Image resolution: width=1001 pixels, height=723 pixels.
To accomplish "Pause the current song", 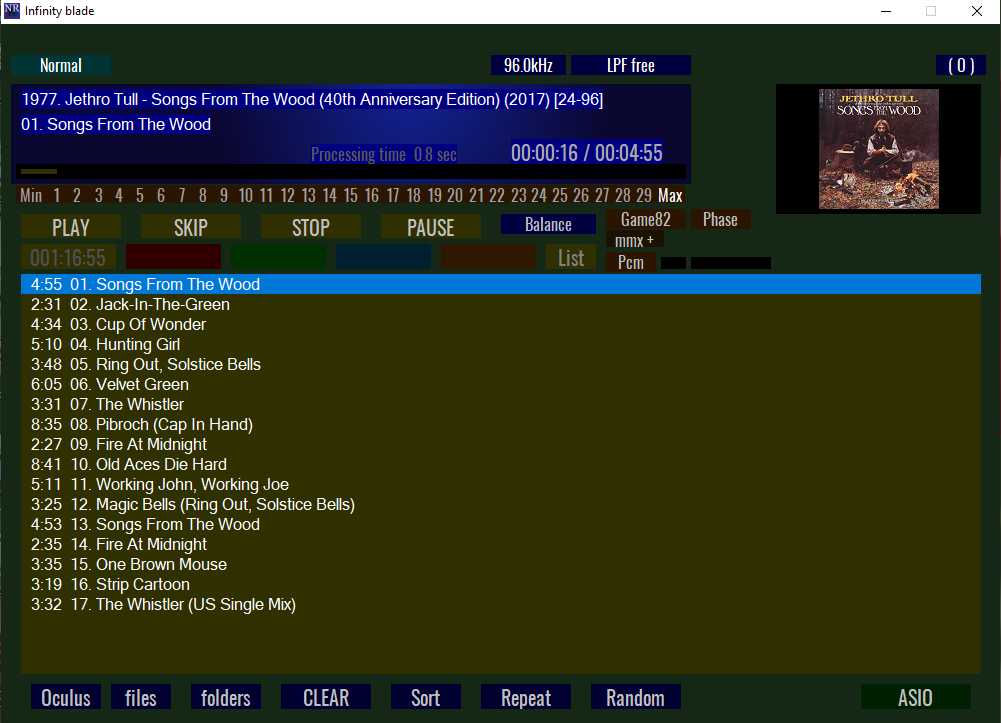I will 430,227.
